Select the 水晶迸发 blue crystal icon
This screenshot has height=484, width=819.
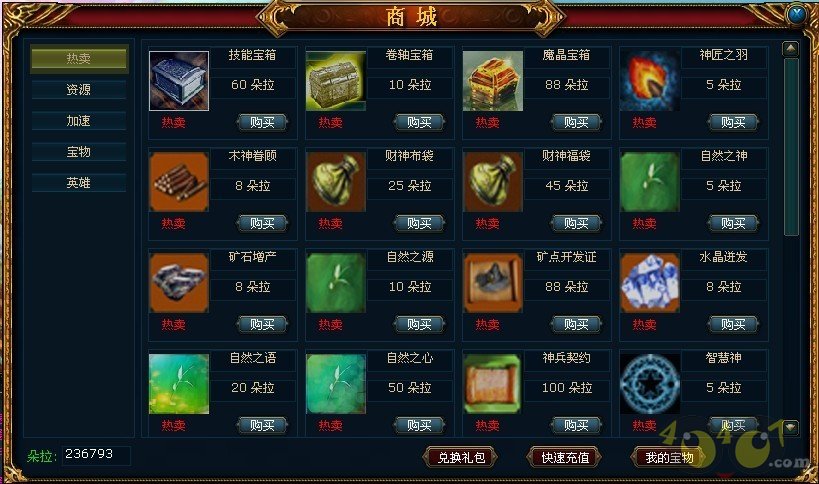point(650,283)
